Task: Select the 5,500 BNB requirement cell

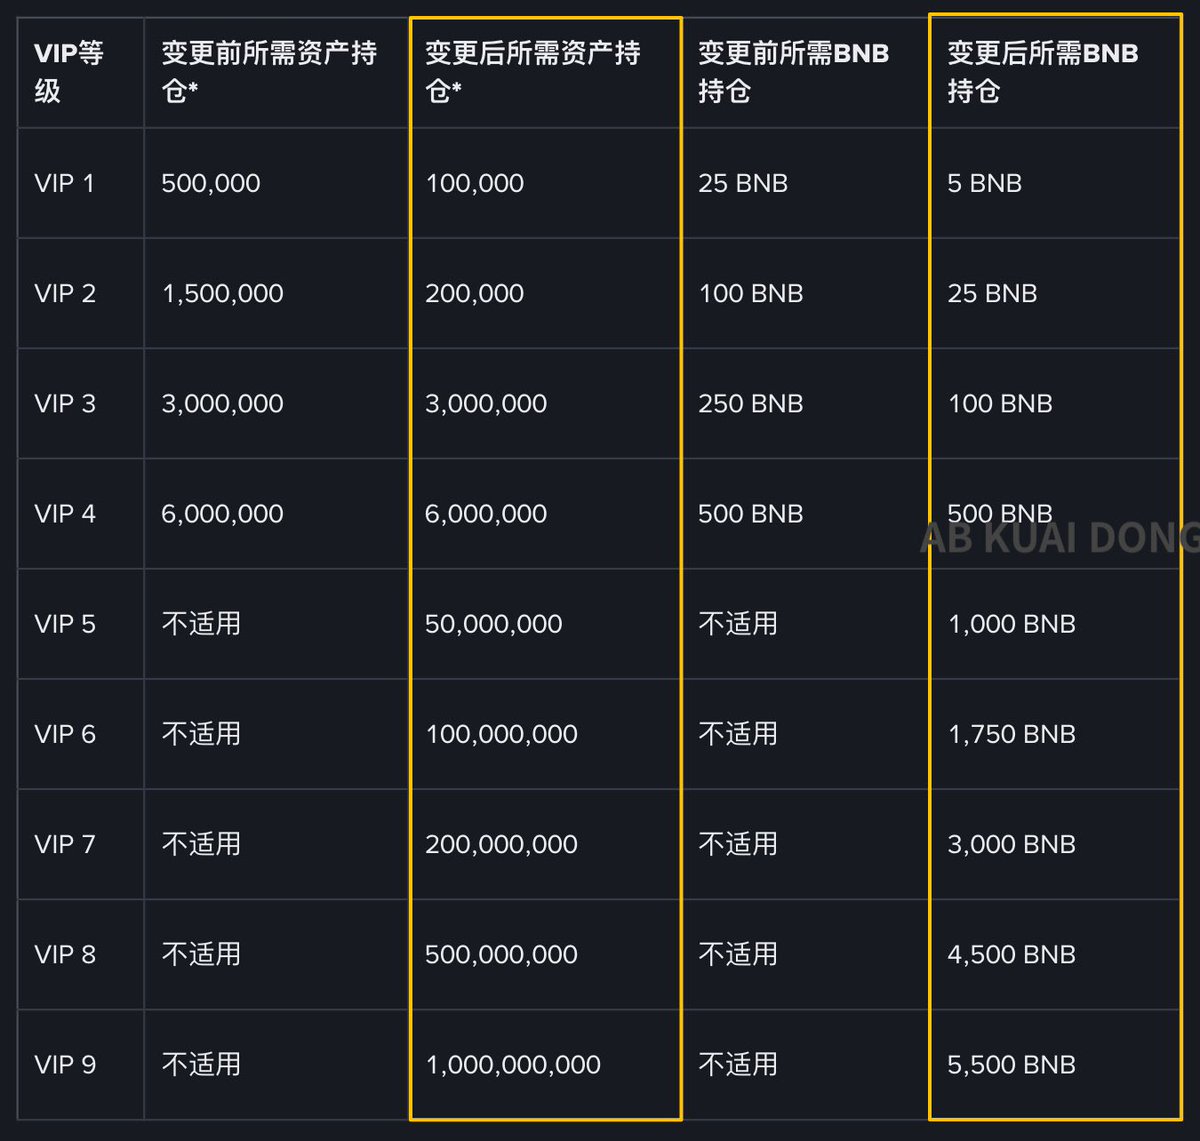Action: 1011,1065
